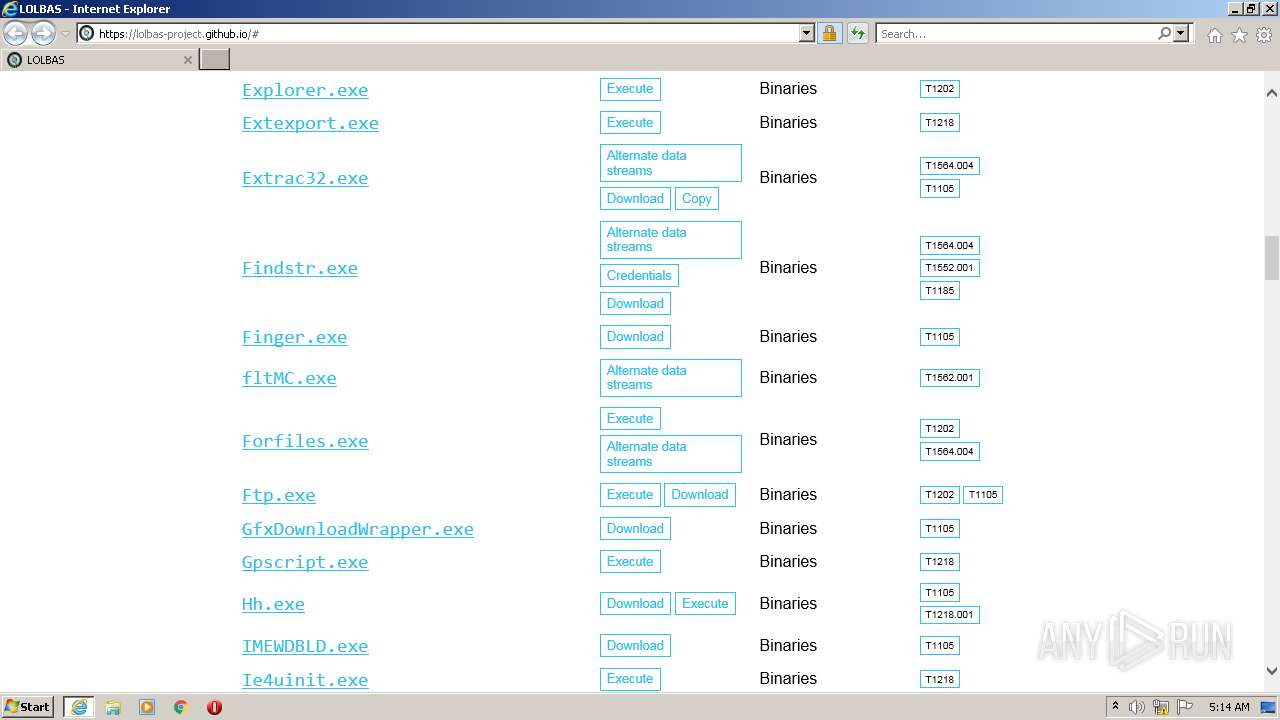Click Download tag for Findstr.exe
The image size is (1280, 720).
(635, 304)
